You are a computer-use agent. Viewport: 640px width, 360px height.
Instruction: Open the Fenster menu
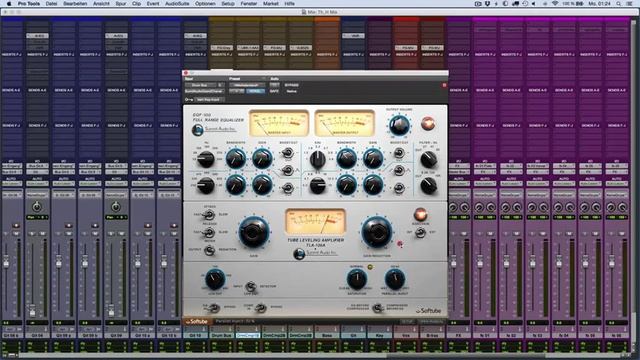249,4
